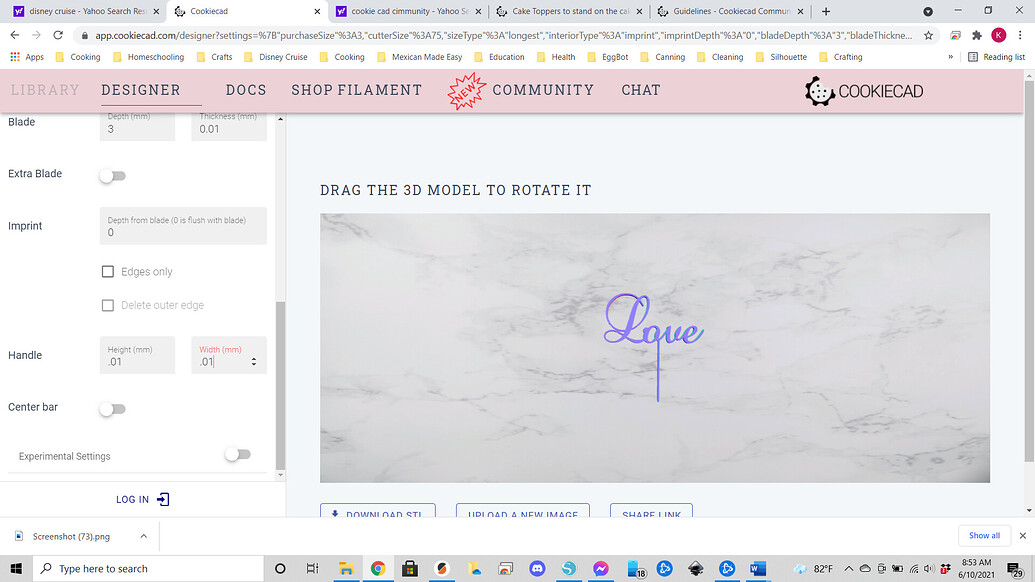
Task: Open File Explorer from the taskbar
Action: (x=345, y=568)
